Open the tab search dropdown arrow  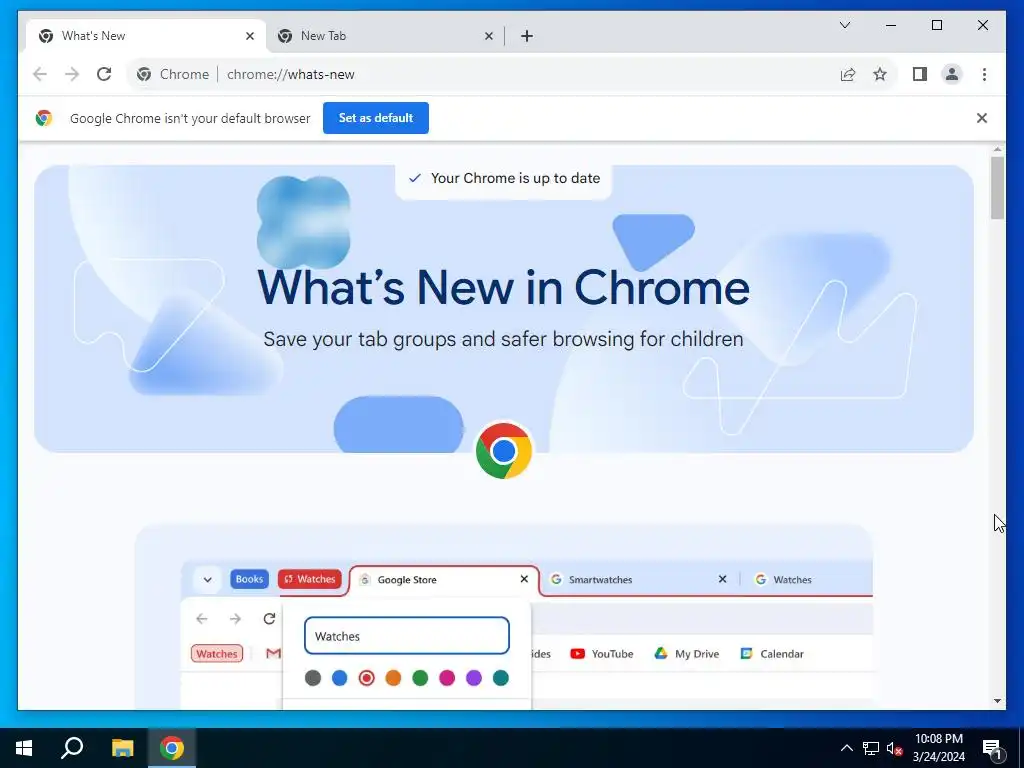point(844,25)
